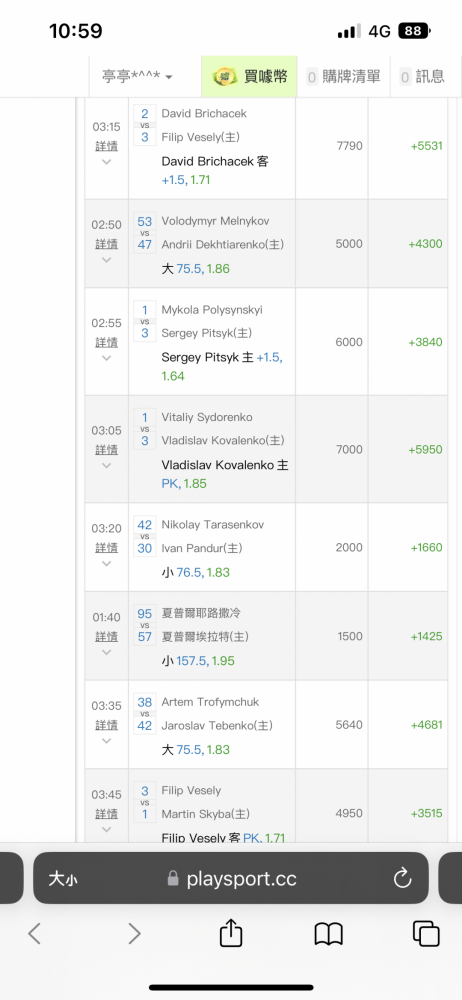
Task: Expand 詳情 for the 02:55 Polysynskyi match
Action: 107,342
